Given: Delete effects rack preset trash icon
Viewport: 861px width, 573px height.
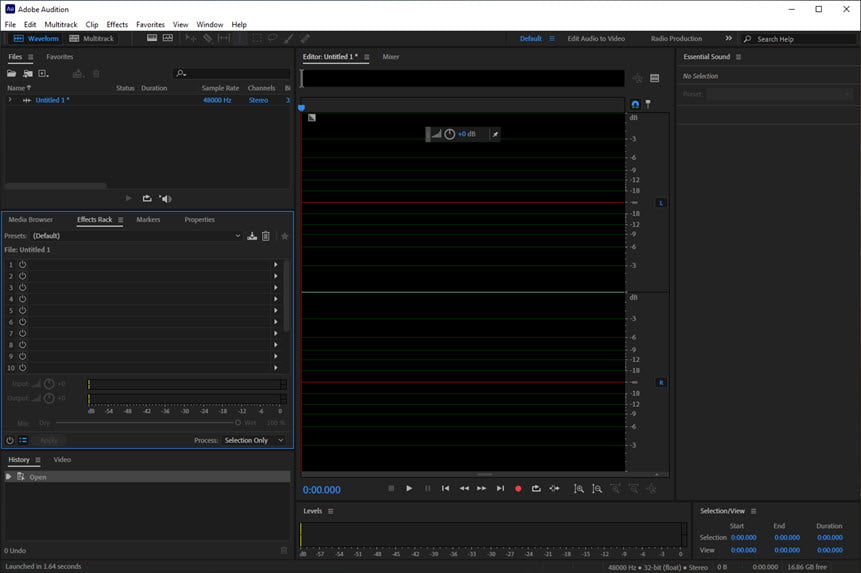Looking at the screenshot, I should coord(266,236).
